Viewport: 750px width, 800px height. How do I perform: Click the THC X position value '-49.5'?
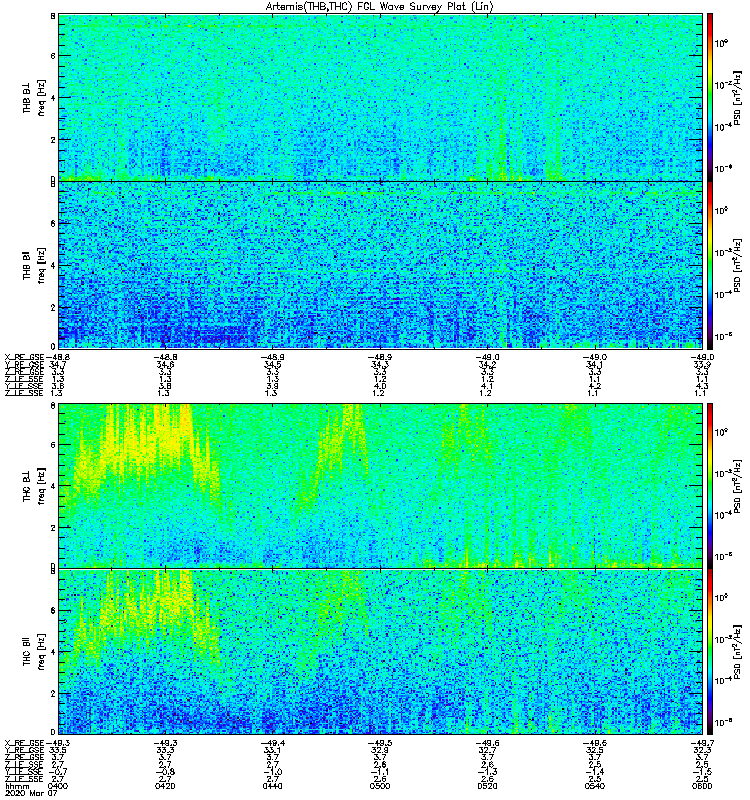[x=380, y=743]
